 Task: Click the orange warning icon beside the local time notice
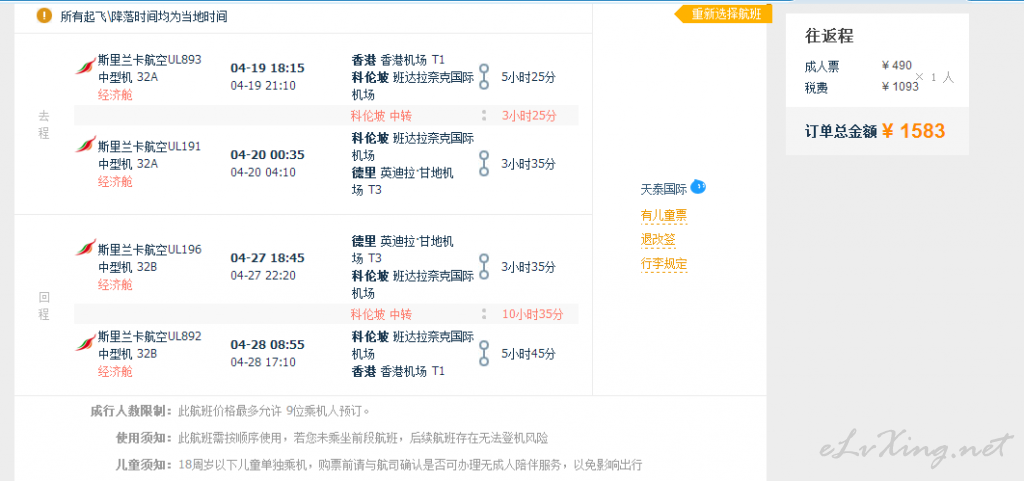point(44,16)
